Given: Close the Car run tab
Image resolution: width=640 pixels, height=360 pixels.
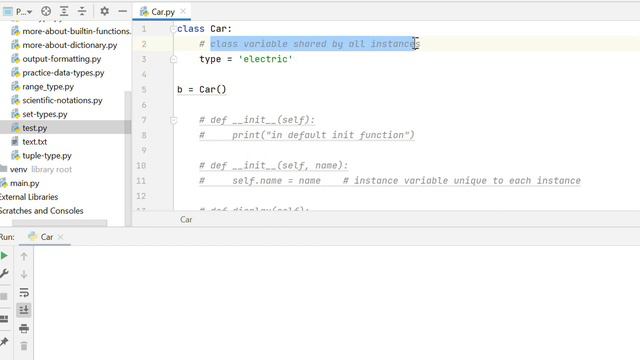Looking at the screenshot, I should click(x=60, y=237).
